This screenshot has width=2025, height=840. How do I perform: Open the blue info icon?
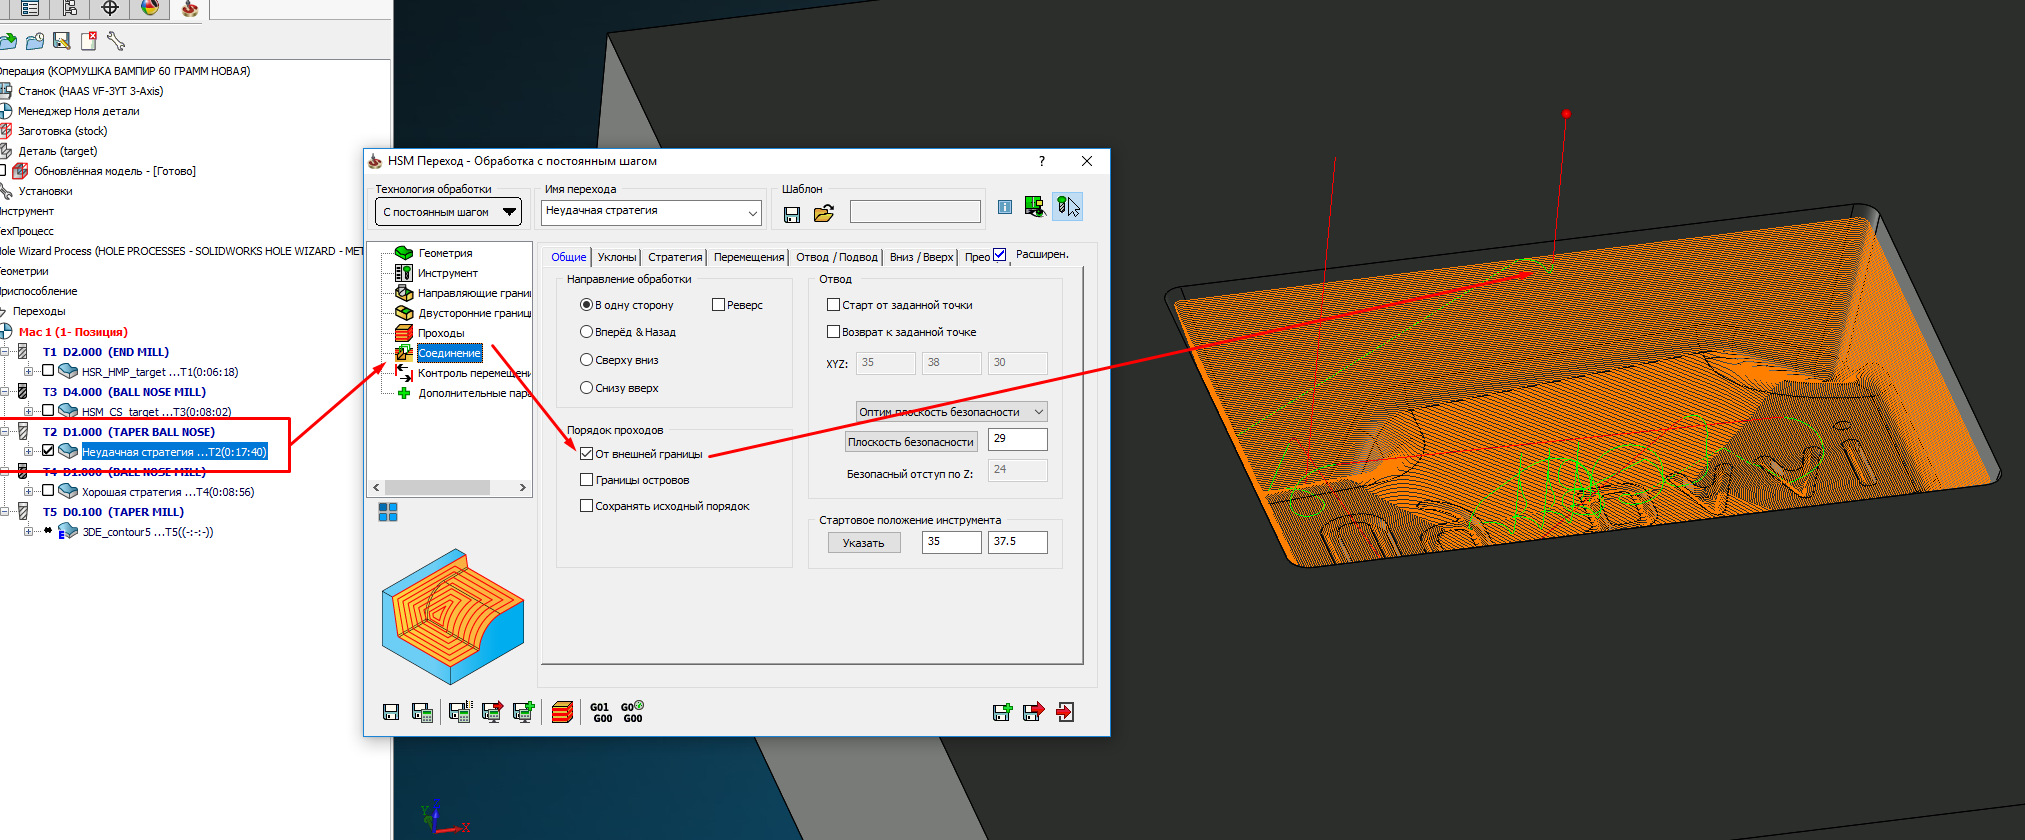(x=1005, y=207)
